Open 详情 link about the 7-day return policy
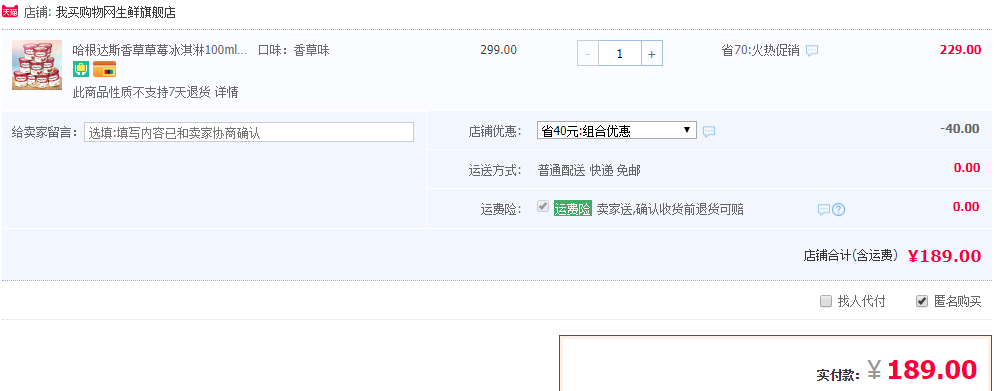The image size is (994, 391). click(x=226, y=93)
